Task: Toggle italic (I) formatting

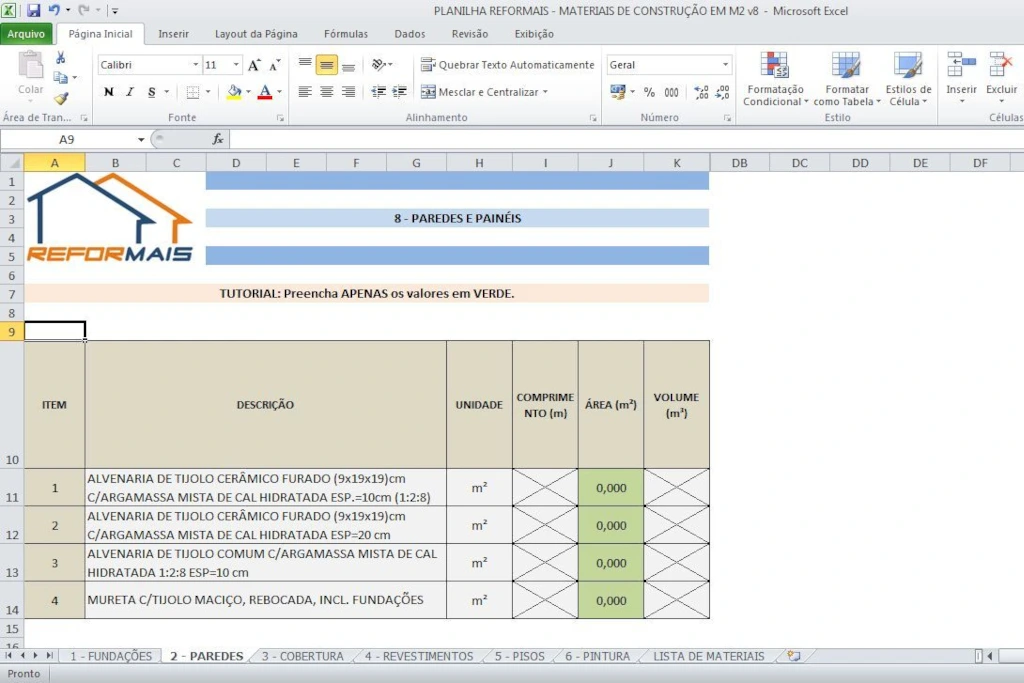Action: pyautogui.click(x=130, y=92)
